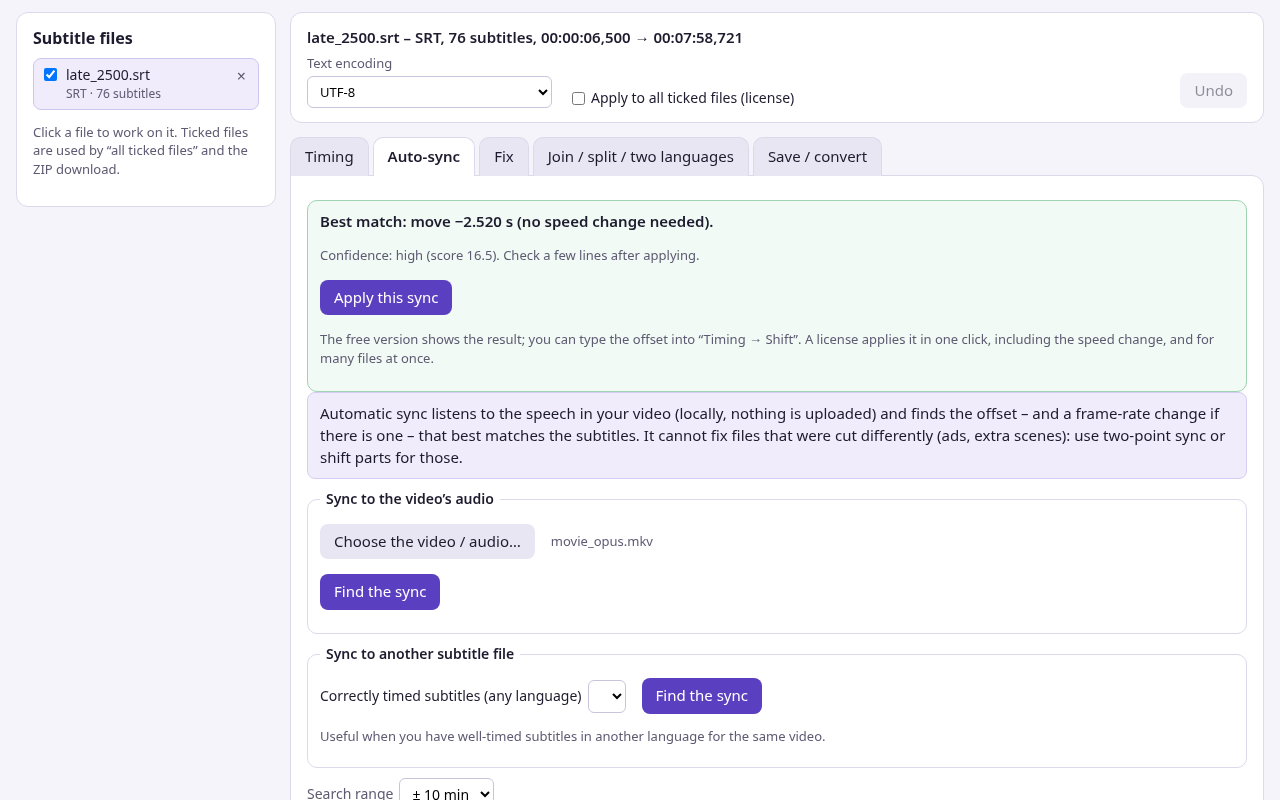
Task: Click the Sync to another subtitle file legend
Action: [x=420, y=654]
